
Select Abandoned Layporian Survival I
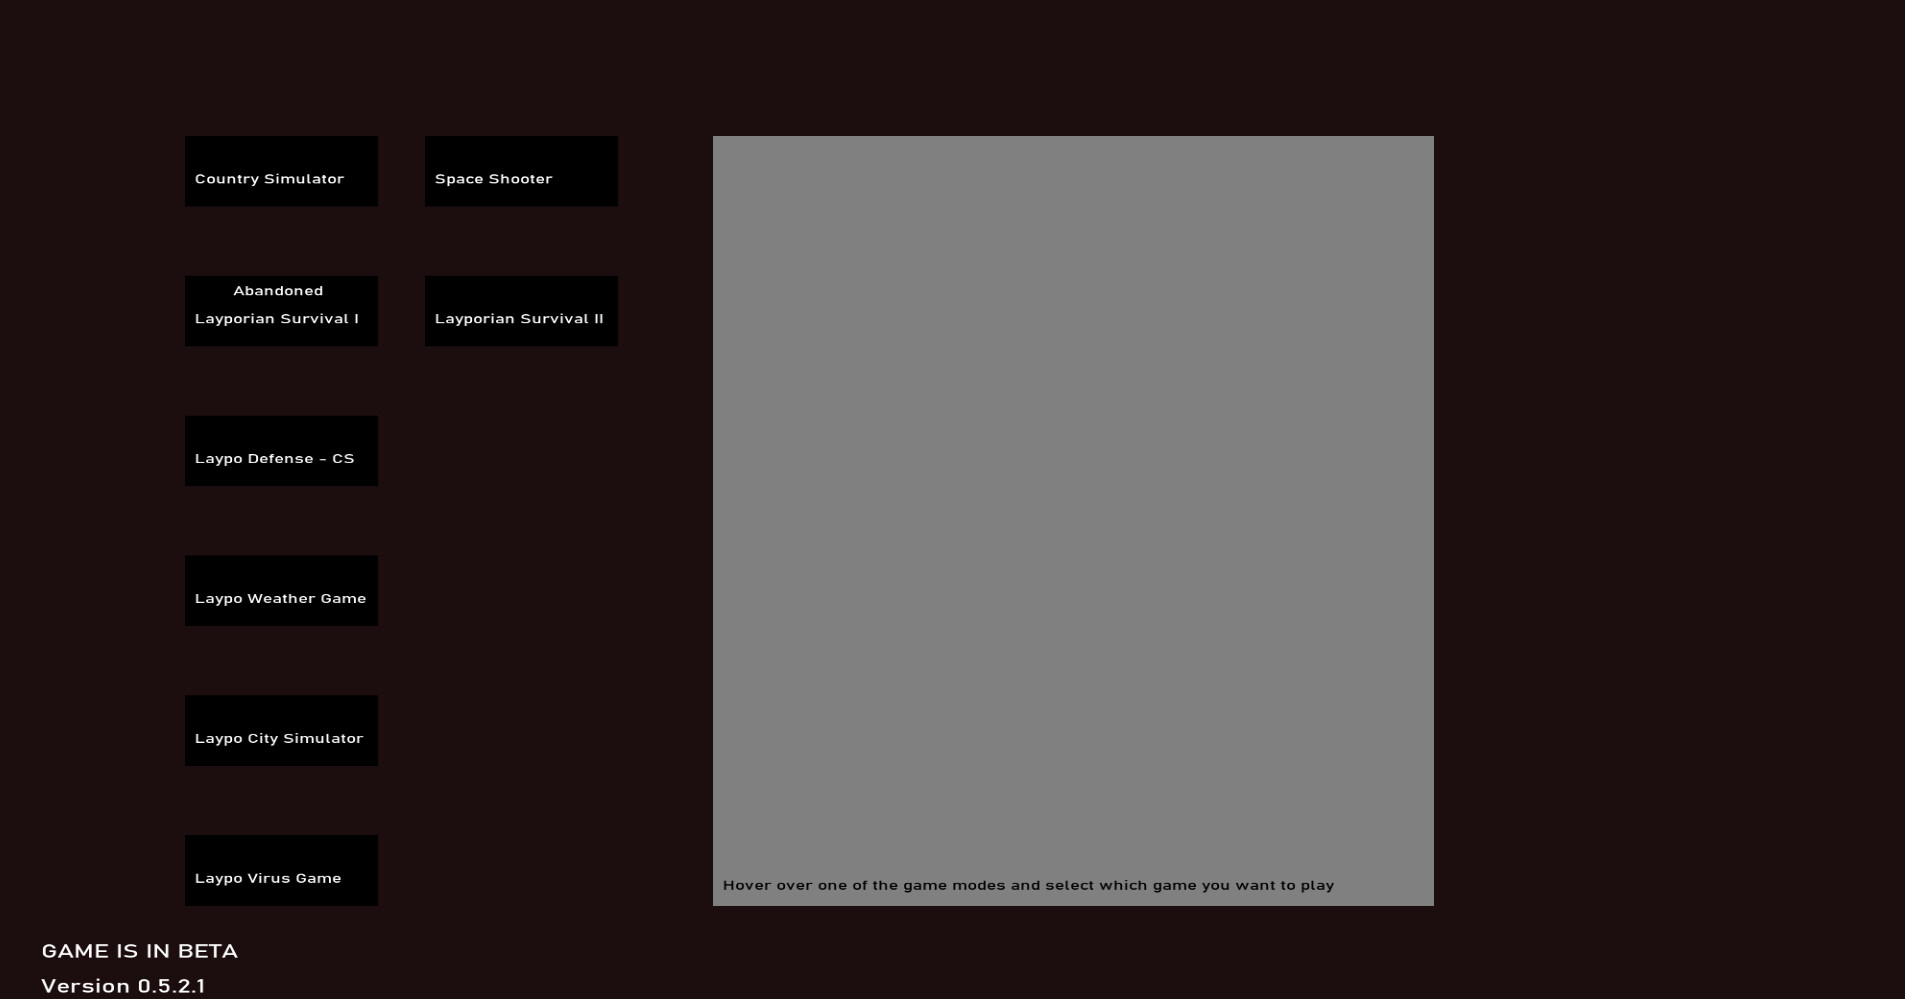[x=281, y=310]
